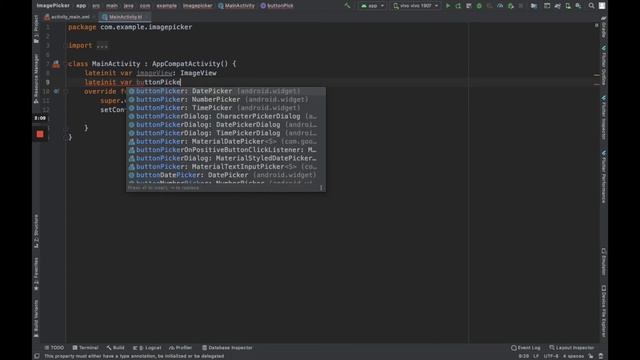Screen dimensions: 640x360
Task: Choose the 'buttonPicker: NumberPicker' suggestion
Action: 226,100
